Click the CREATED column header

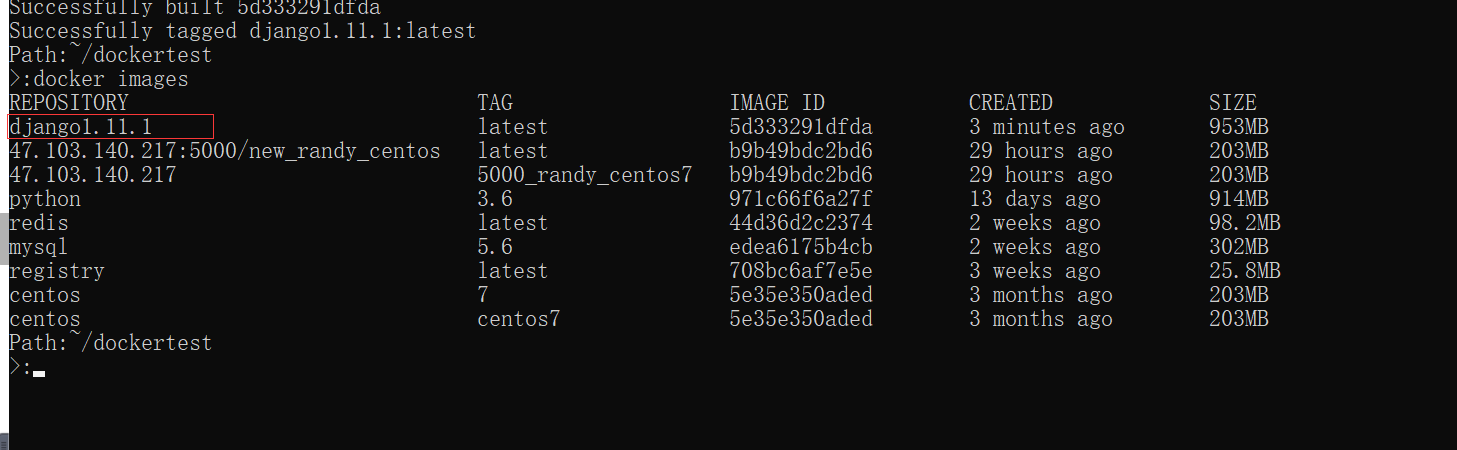(x=1010, y=103)
